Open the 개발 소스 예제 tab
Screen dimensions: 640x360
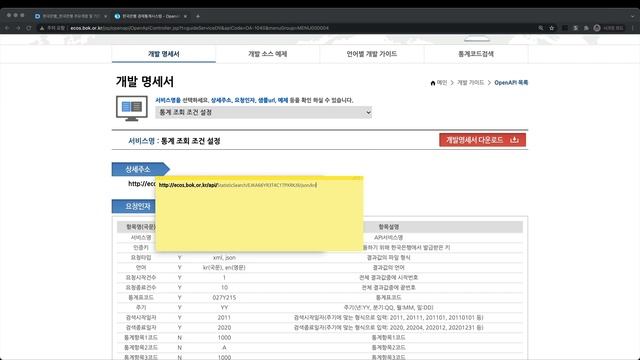tap(268, 54)
